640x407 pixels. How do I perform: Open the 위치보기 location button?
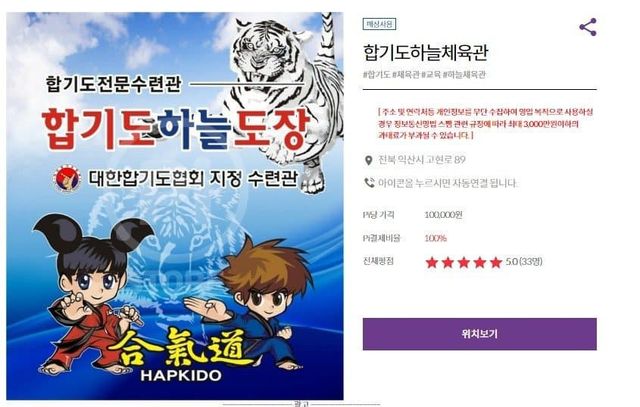[x=480, y=334]
